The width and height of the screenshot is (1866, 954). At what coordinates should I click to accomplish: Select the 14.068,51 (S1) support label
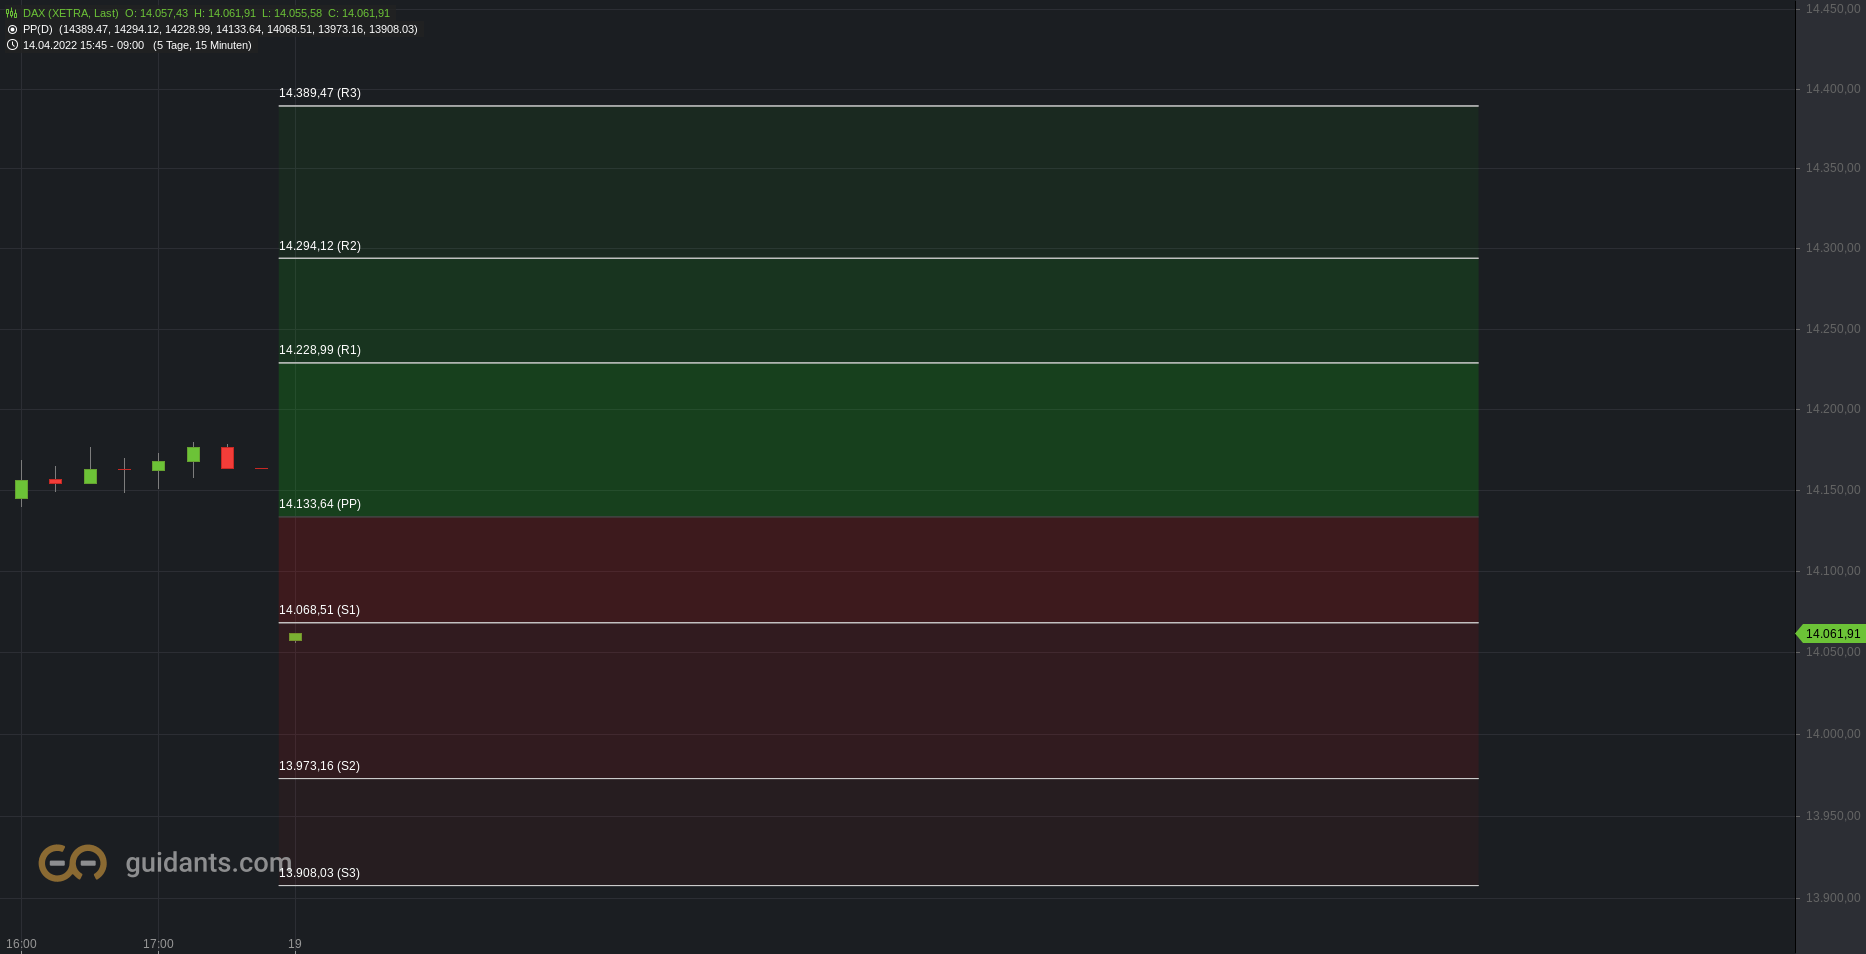[319, 610]
